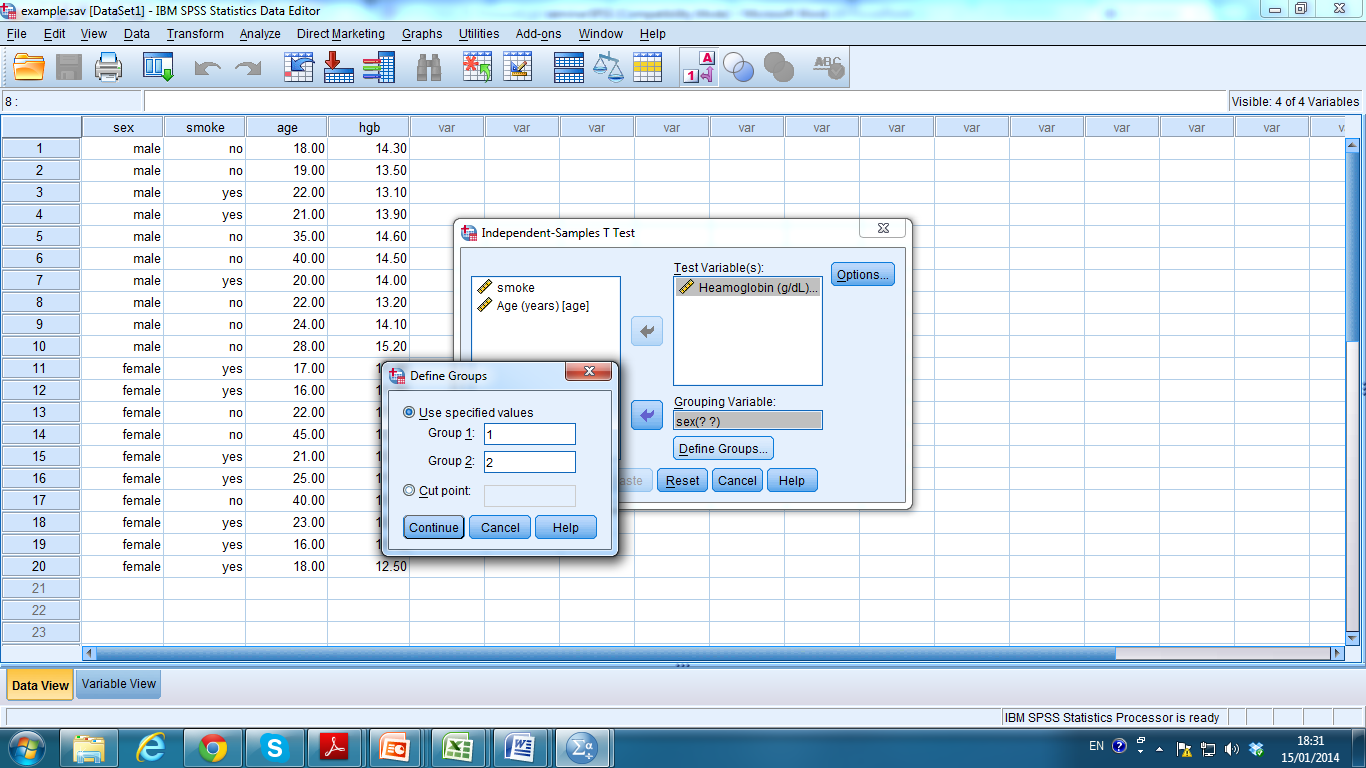Click Cancel in Define Groups dialog

click(x=500, y=527)
